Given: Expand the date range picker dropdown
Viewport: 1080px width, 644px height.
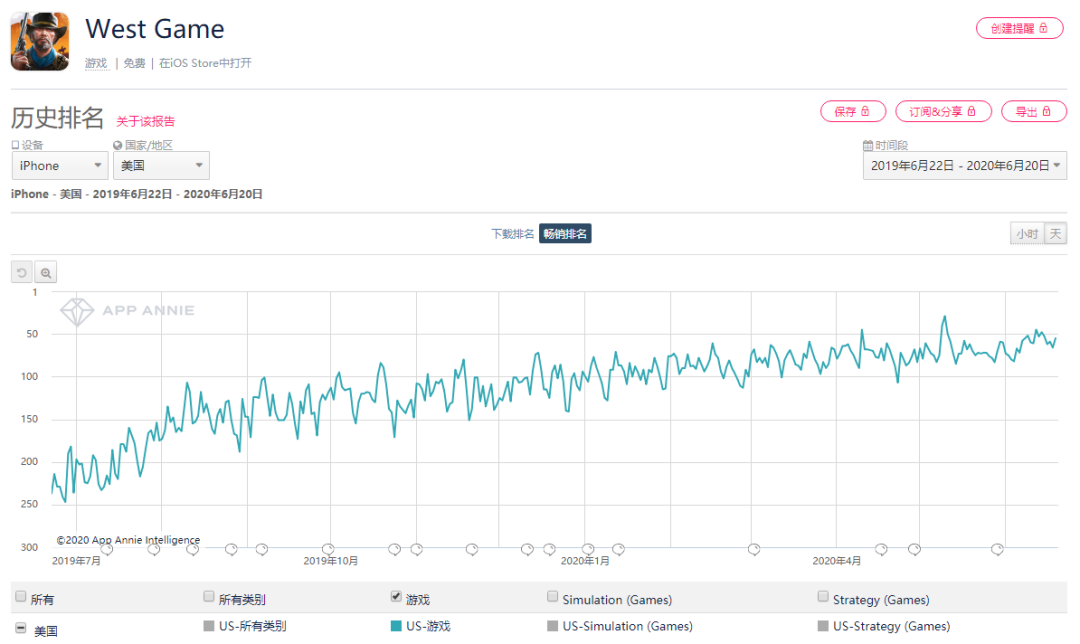Looking at the screenshot, I should click(x=964, y=166).
